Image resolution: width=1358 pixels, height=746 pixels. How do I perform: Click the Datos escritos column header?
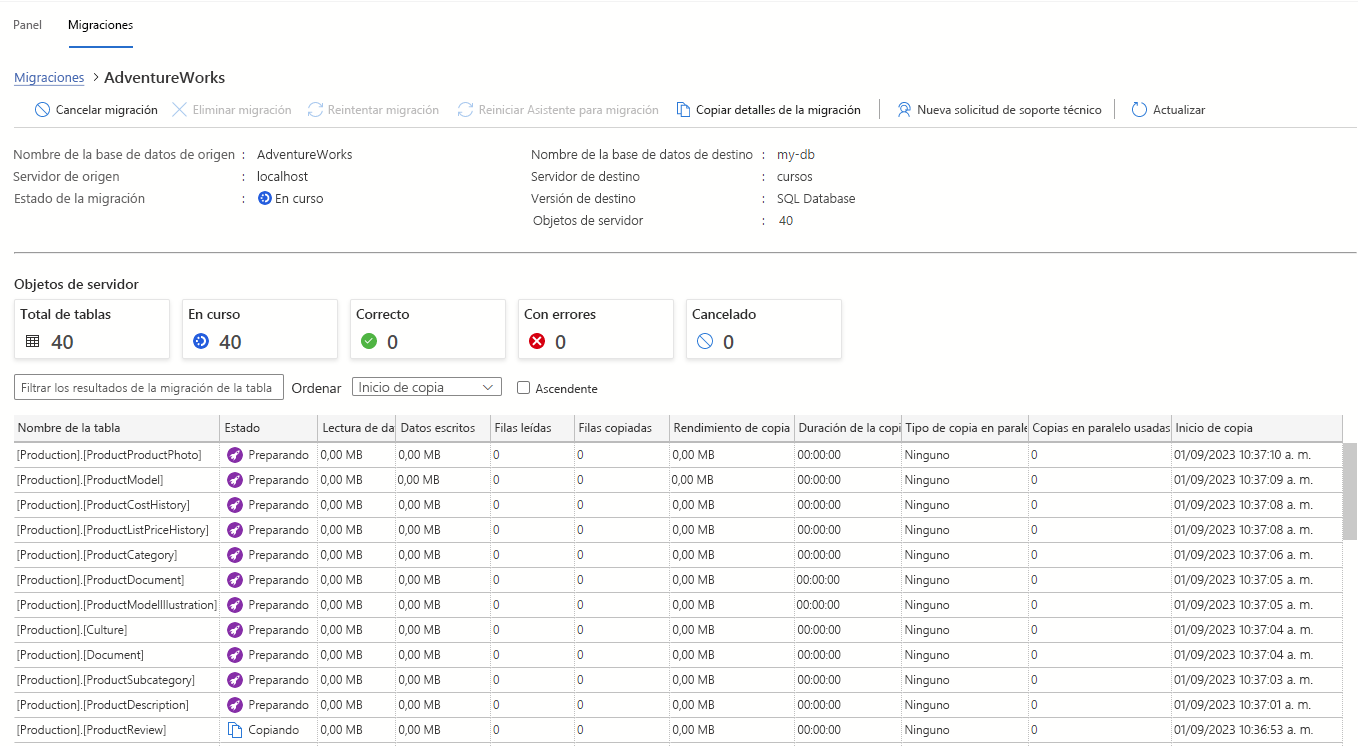click(x=444, y=428)
